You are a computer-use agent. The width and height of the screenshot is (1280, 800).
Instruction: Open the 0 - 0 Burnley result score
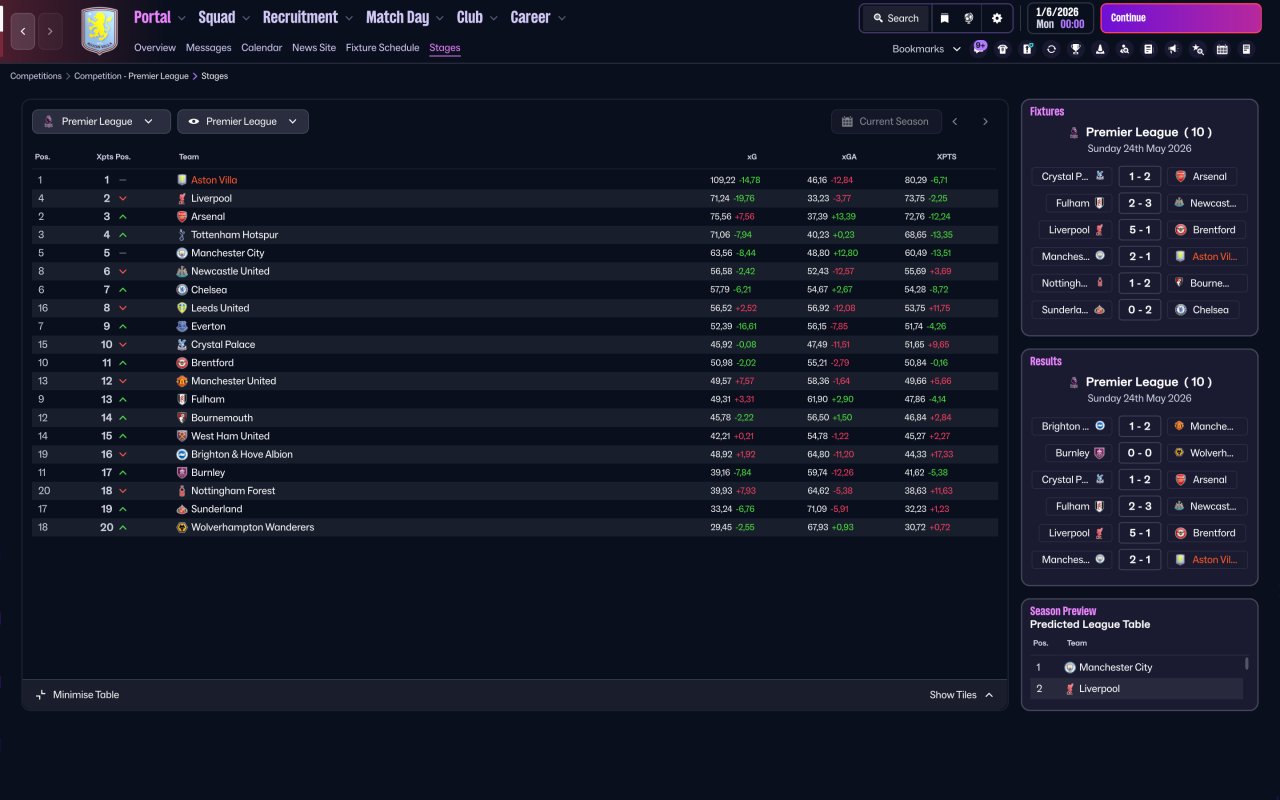click(1139, 453)
